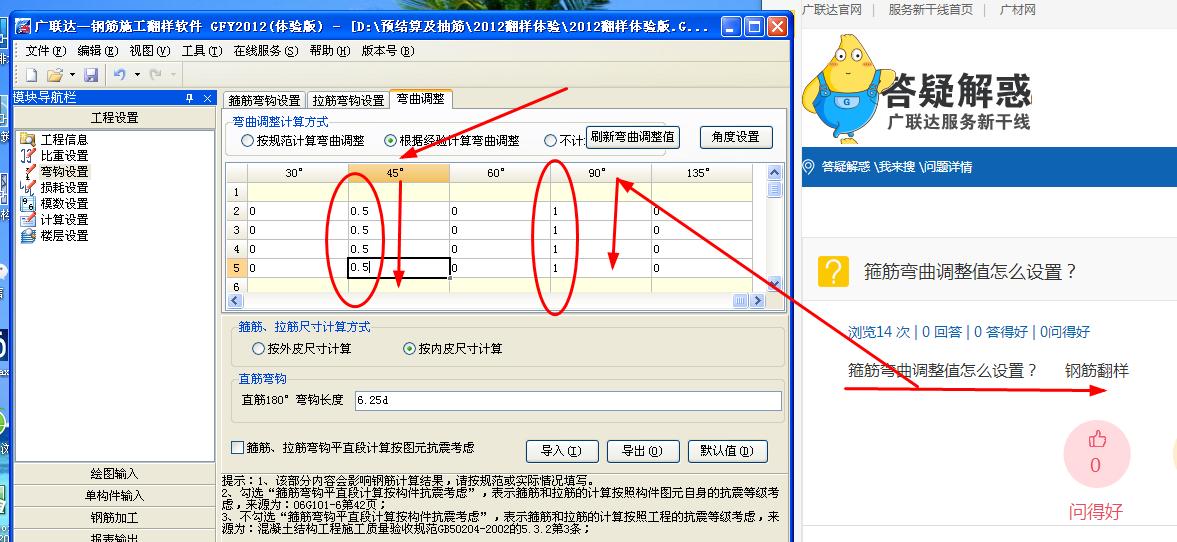Click the 钢筋翻样 tag on webpage
The image size is (1177, 542).
(1097, 370)
